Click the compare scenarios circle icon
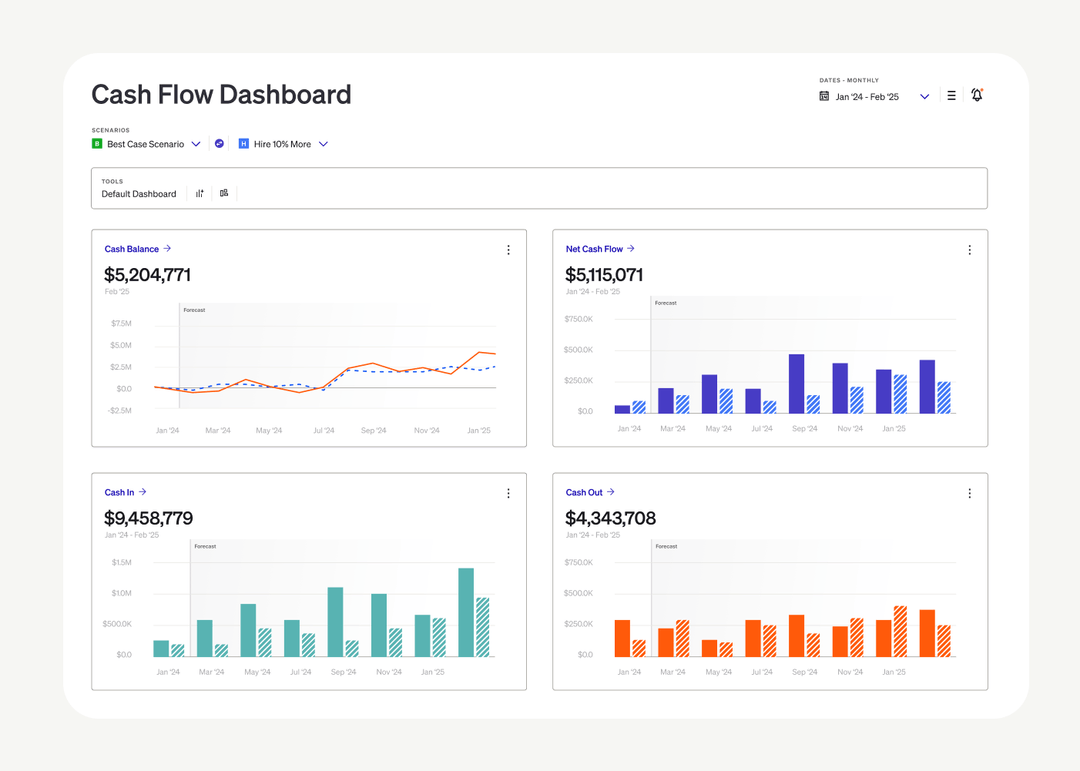The image size is (1080, 771). tap(219, 143)
